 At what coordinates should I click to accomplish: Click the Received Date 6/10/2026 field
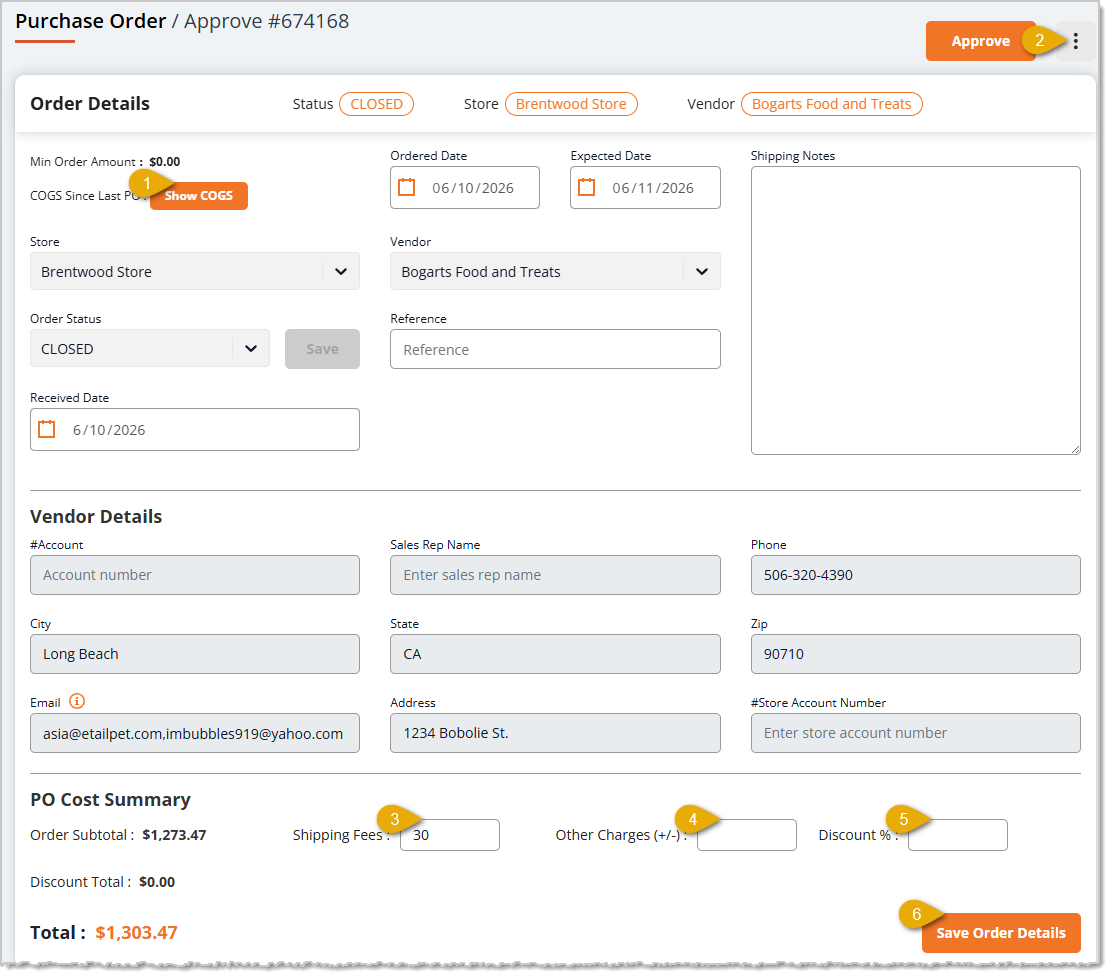195,430
